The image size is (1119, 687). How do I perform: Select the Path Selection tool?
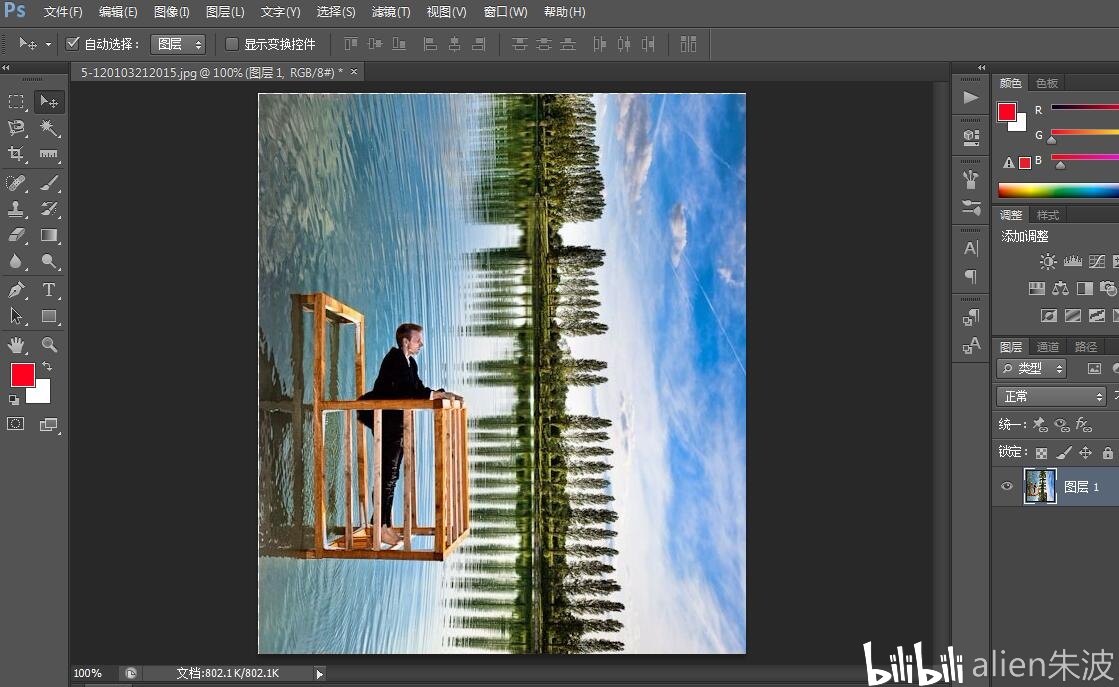(x=16, y=316)
